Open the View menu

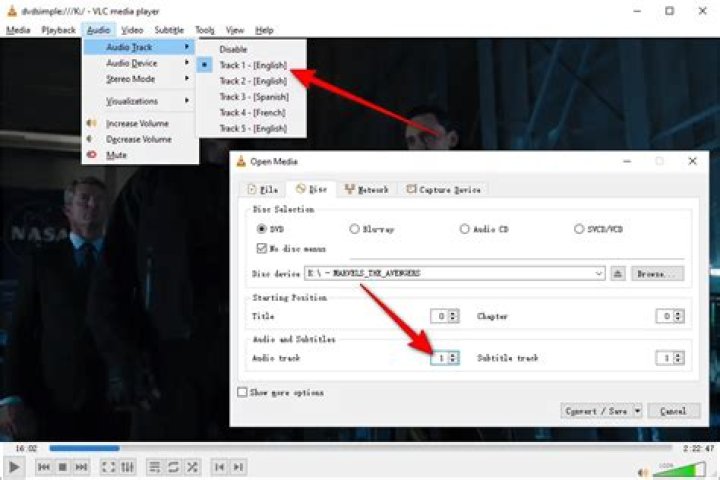(x=235, y=30)
